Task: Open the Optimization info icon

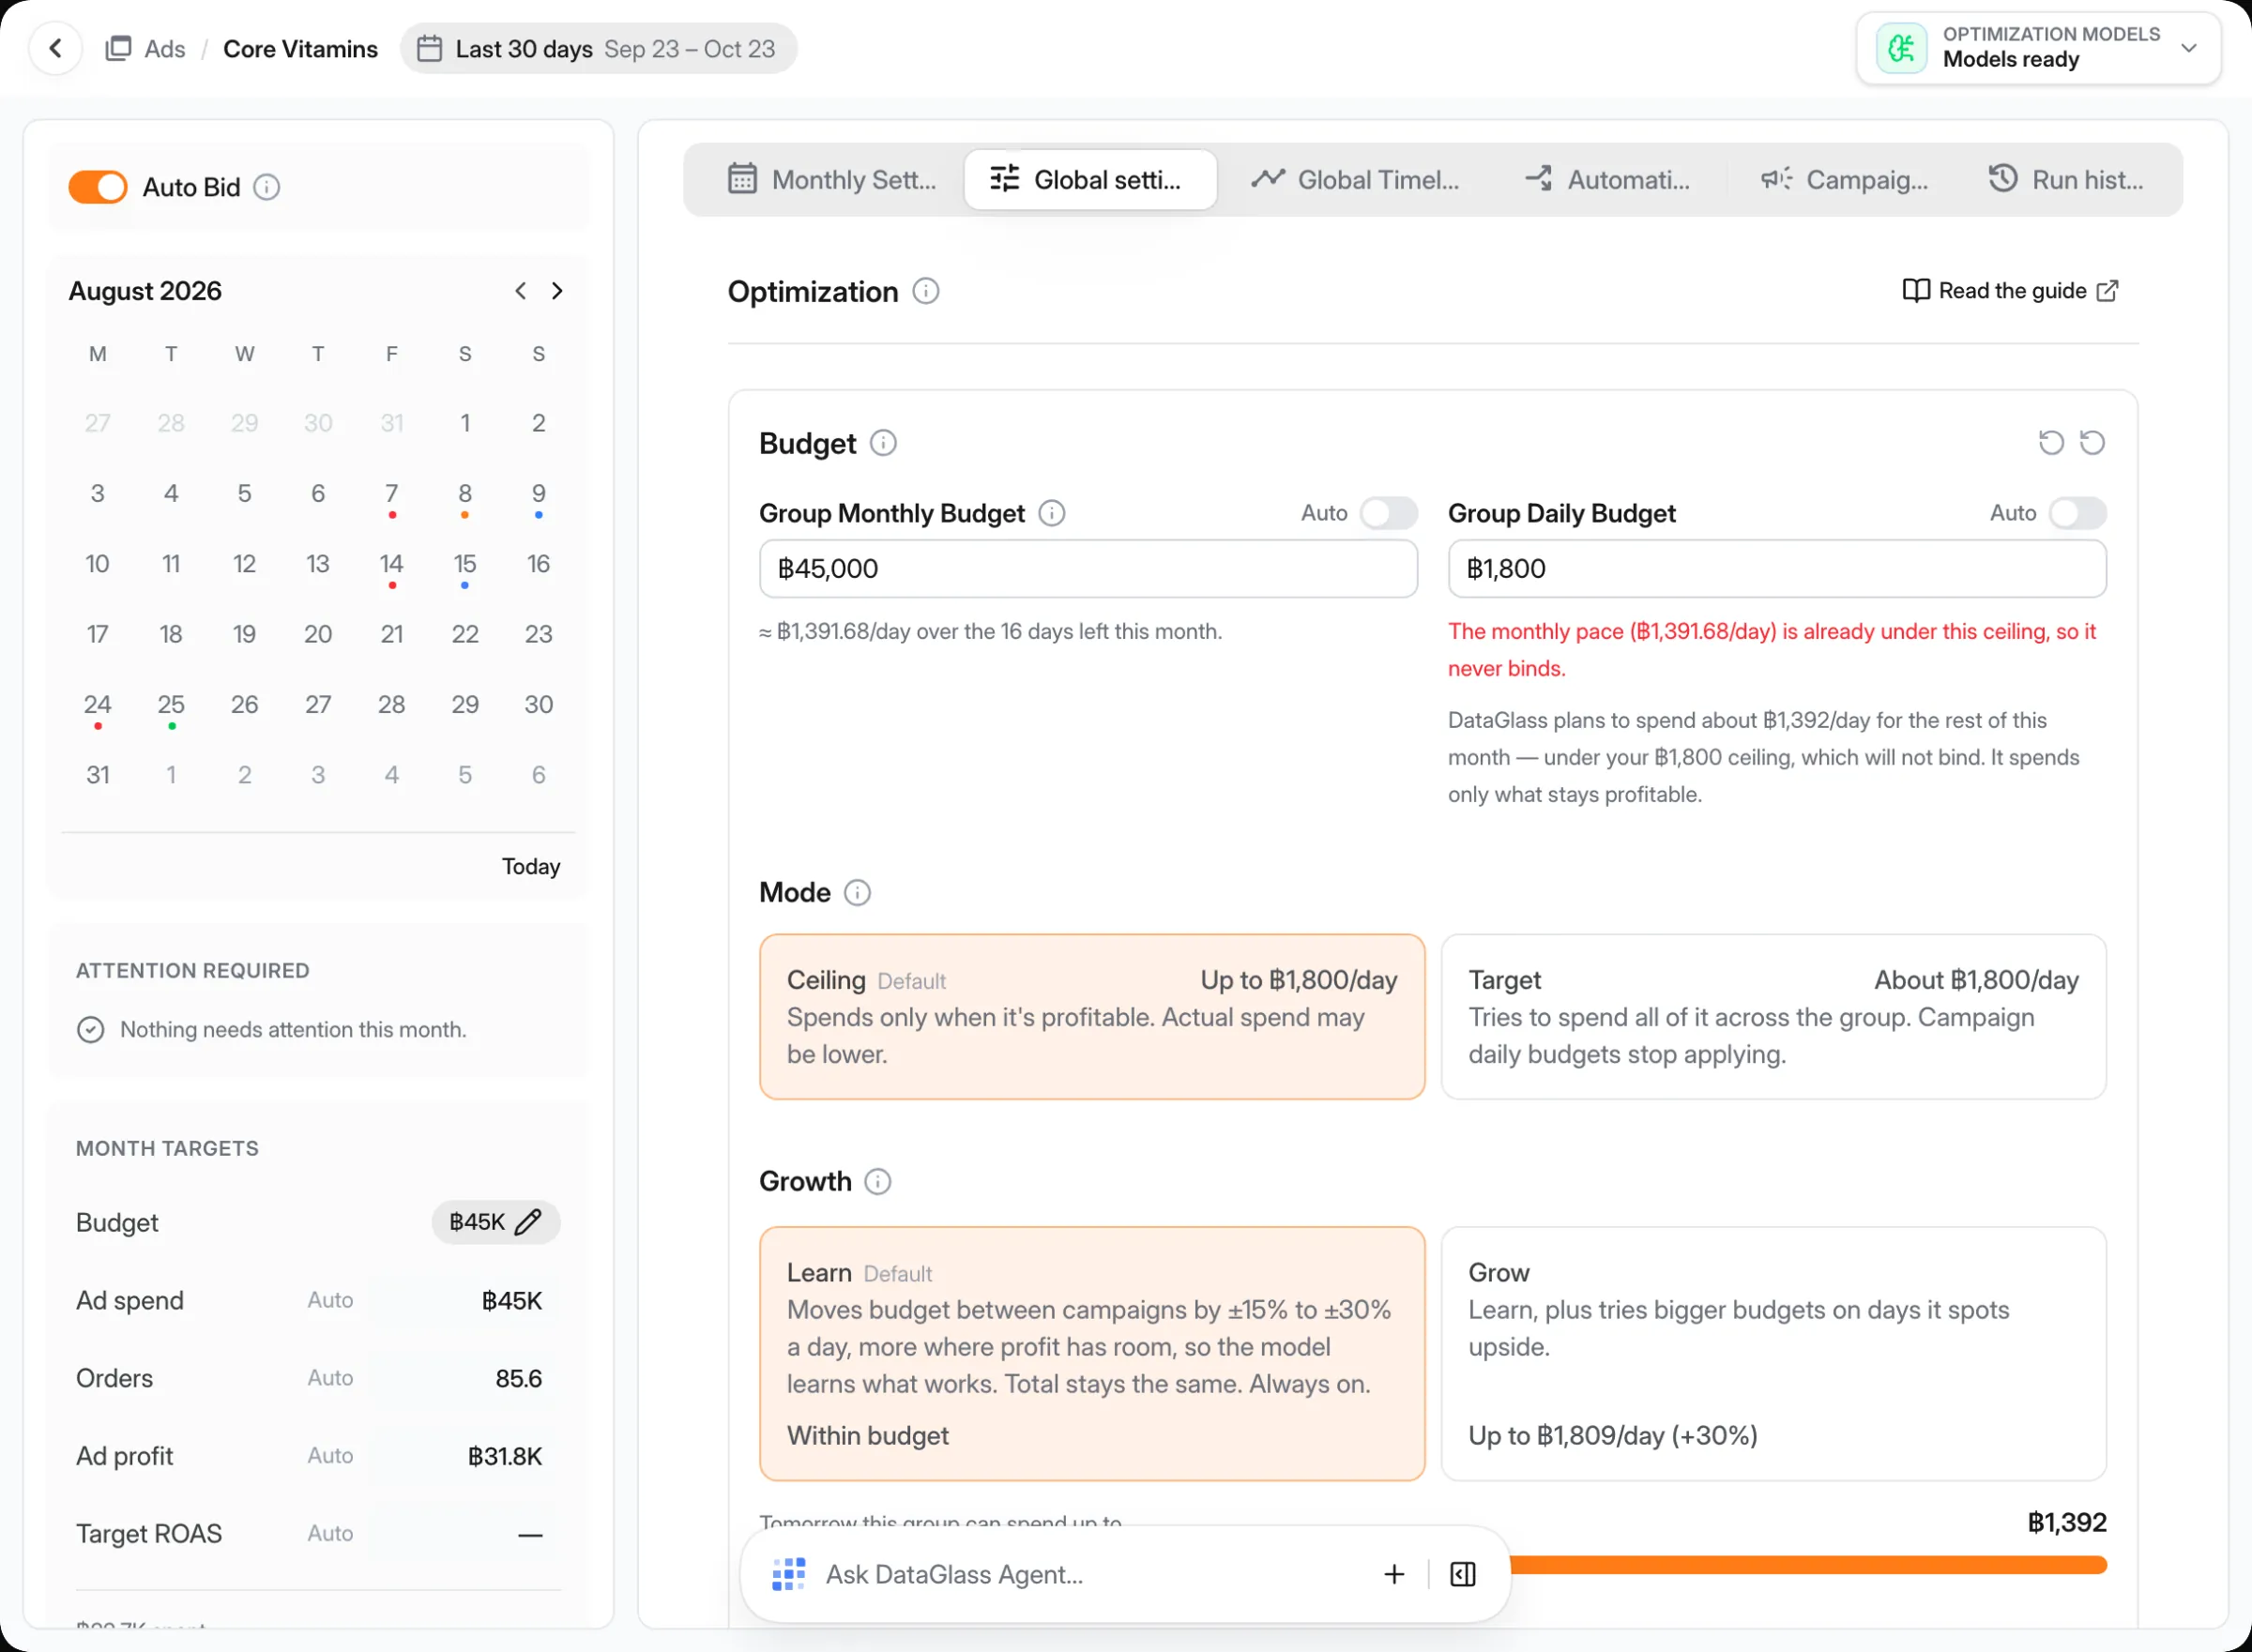Action: pos(926,291)
